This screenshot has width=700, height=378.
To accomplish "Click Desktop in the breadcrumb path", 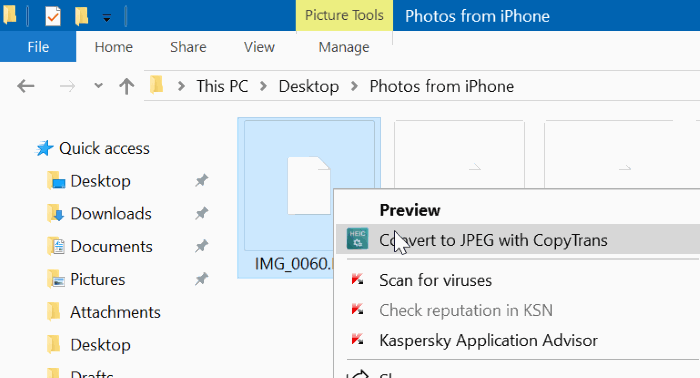I will [x=308, y=86].
